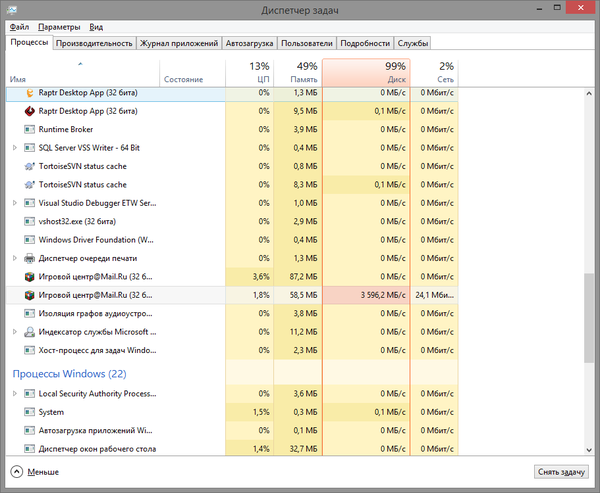Toggle sort order arrow above Имя column
The width and height of the screenshot is (600, 493).
tap(80, 64)
